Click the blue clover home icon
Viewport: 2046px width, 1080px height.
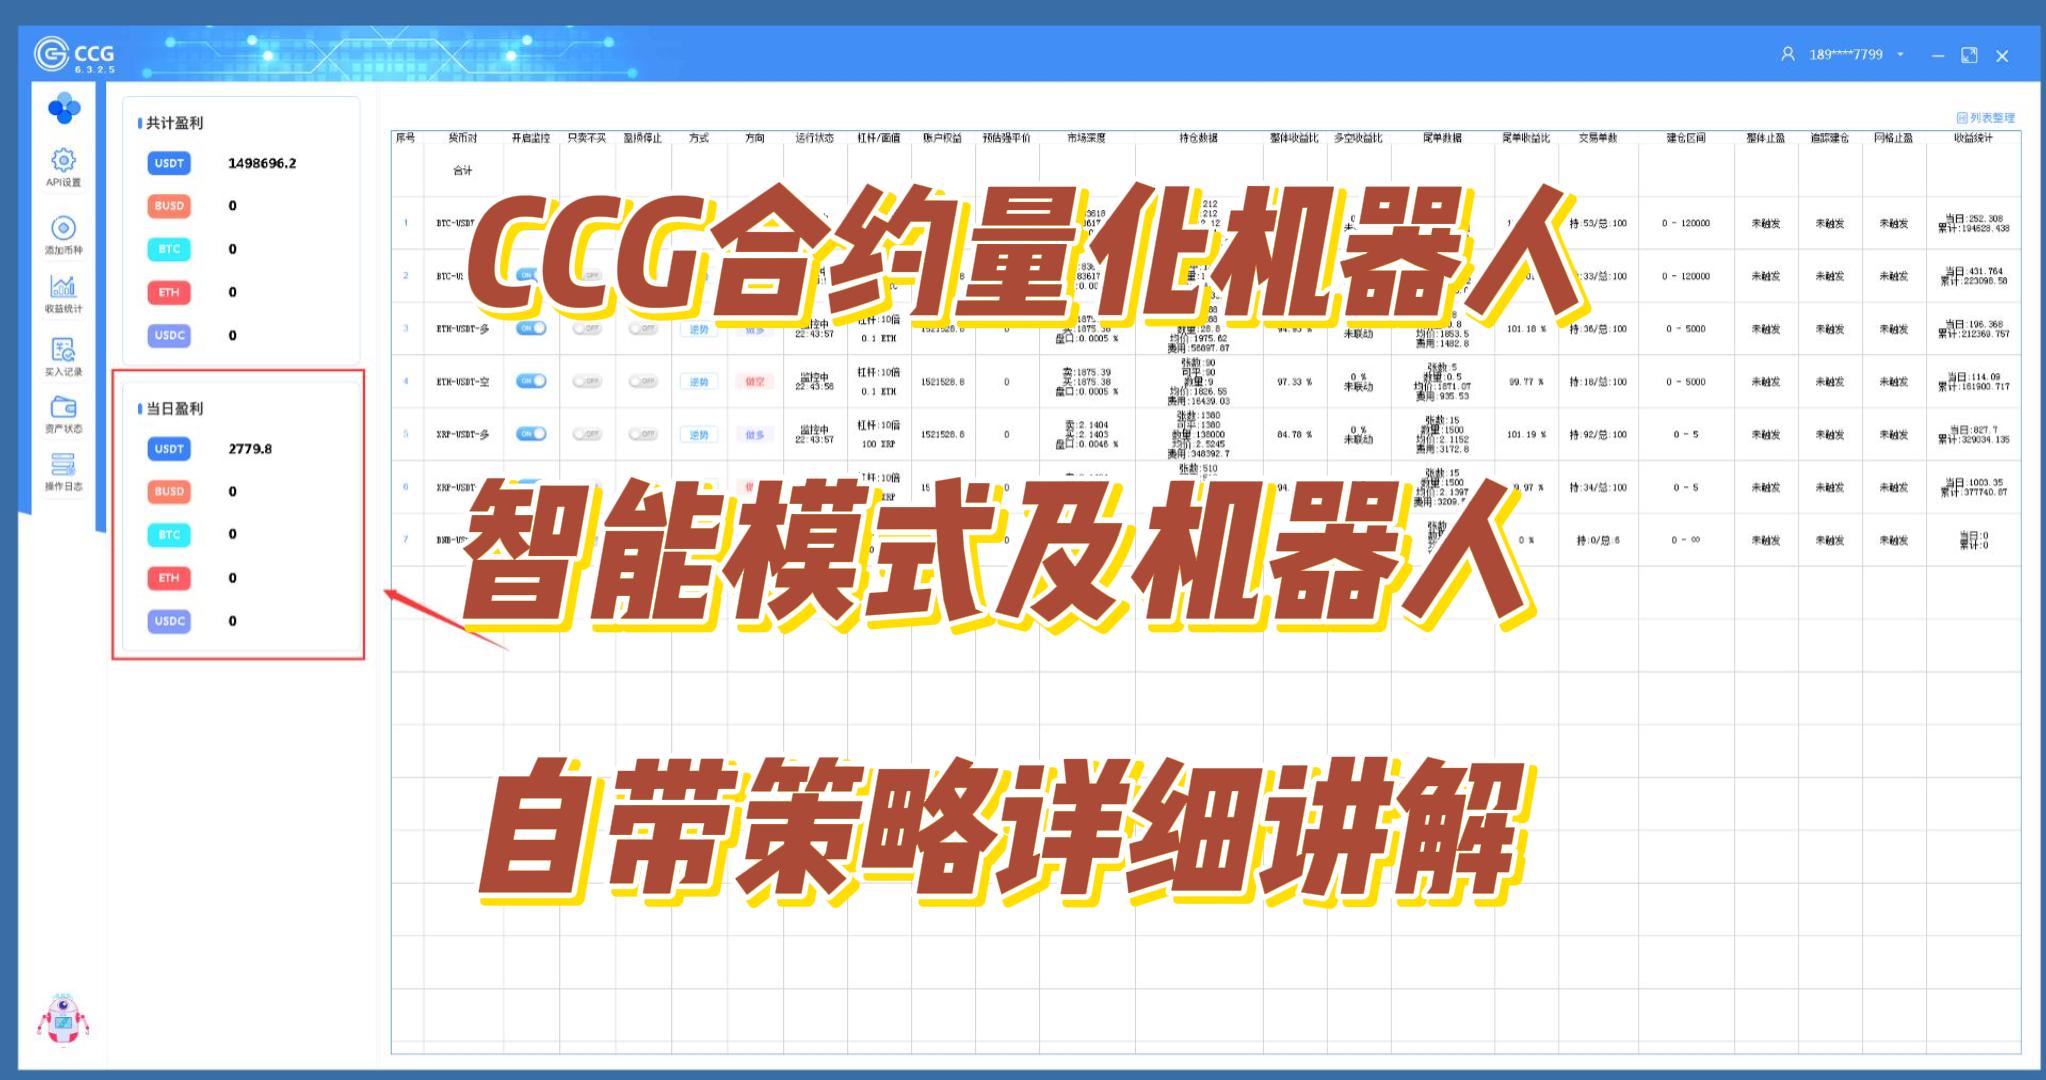tap(64, 108)
